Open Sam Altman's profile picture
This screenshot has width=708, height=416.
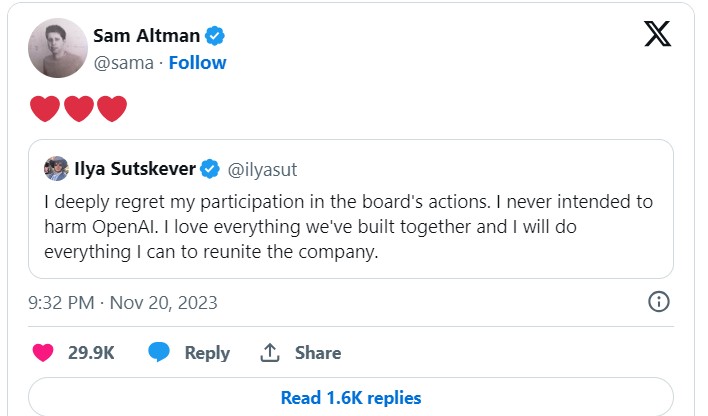[x=57, y=49]
